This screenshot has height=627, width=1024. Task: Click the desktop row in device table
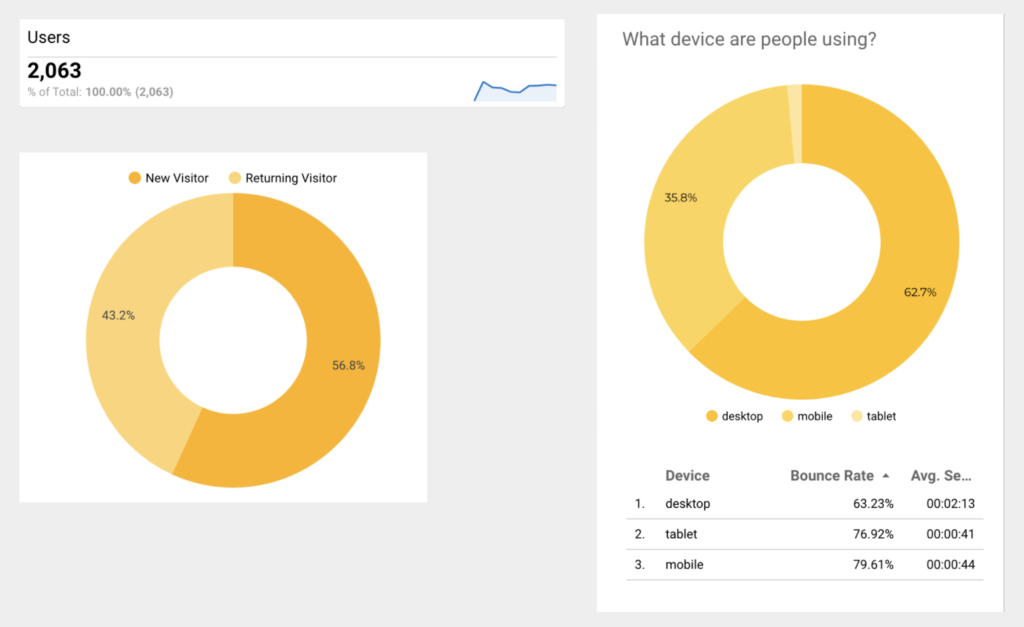point(805,504)
